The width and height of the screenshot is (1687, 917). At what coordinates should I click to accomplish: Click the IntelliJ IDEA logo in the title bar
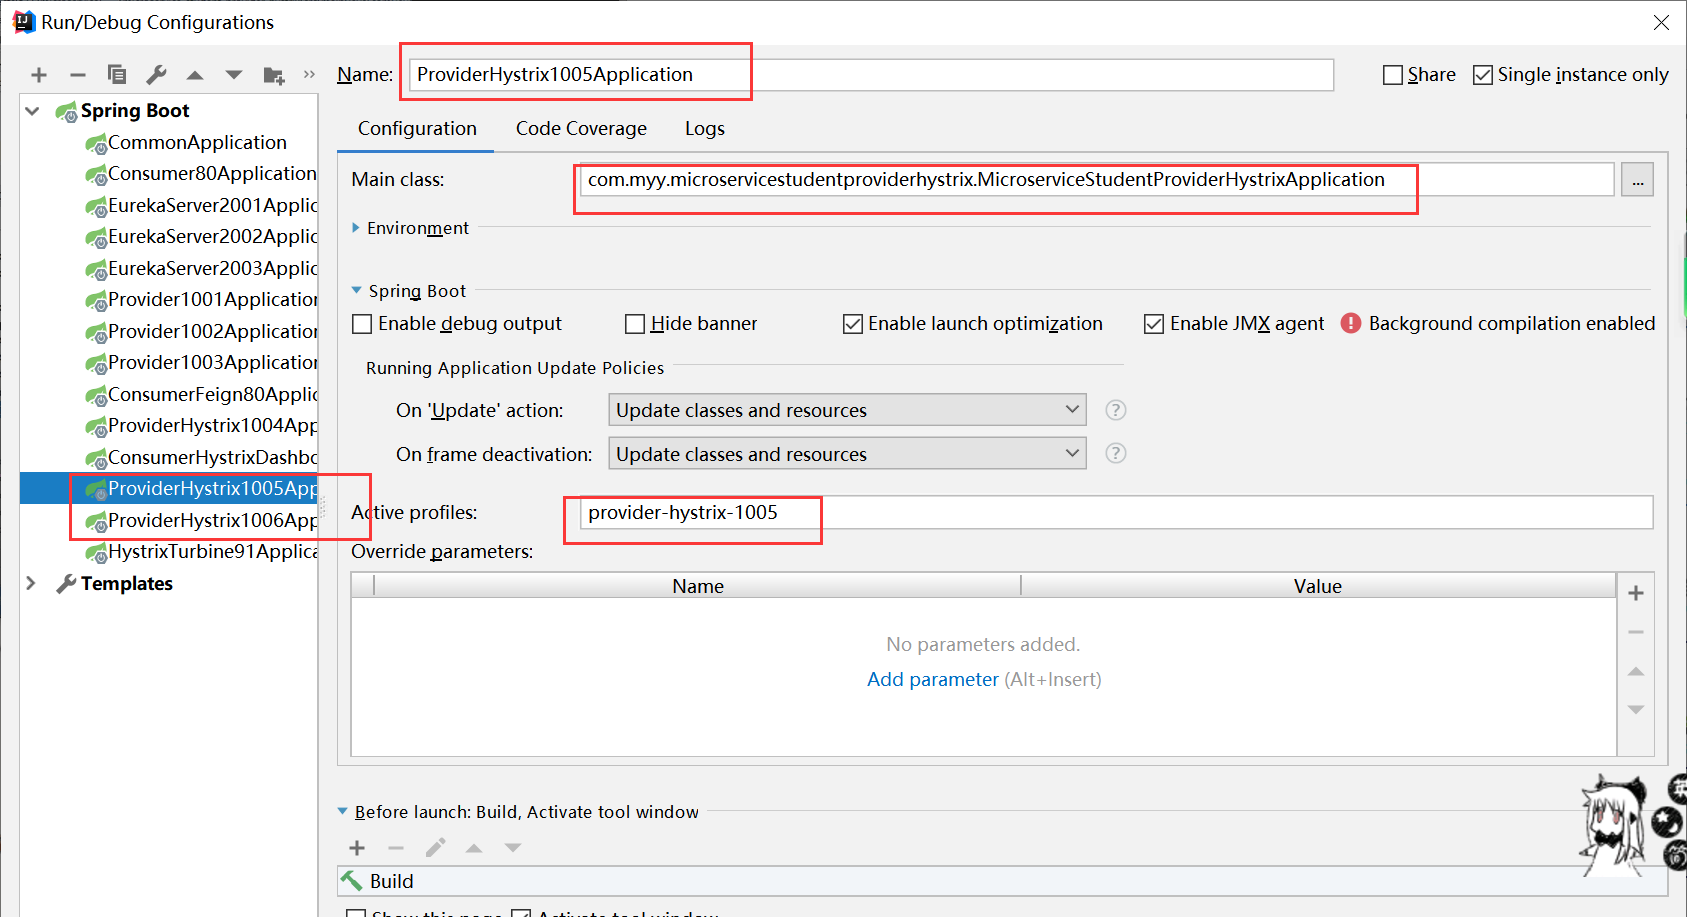click(x=24, y=22)
